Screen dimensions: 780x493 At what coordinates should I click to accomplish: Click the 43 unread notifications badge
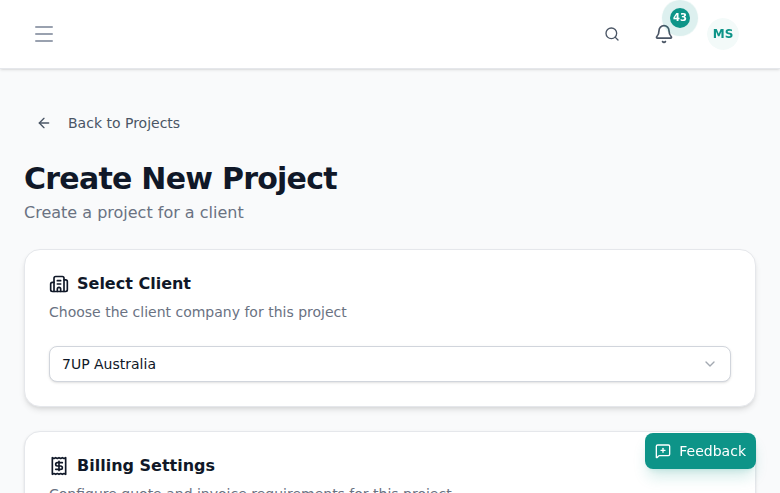point(680,17)
